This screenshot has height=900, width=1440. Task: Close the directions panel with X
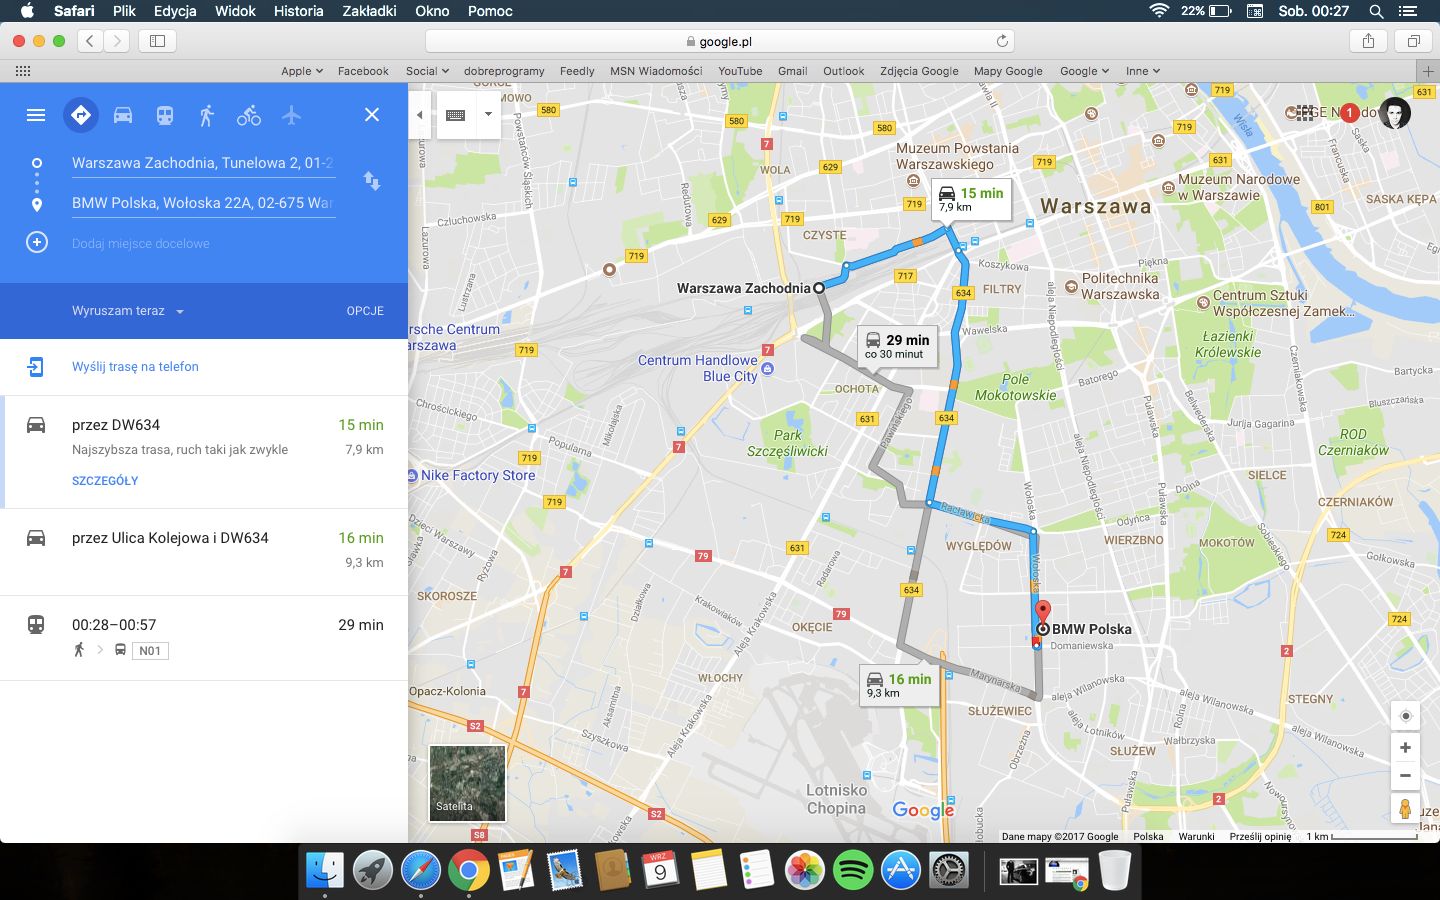coord(372,115)
